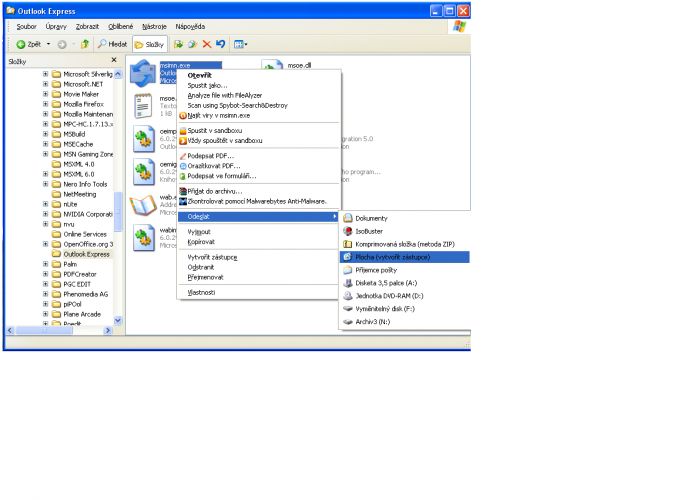Open the Nápověda menu
The width and height of the screenshot is (687, 500).
[x=190, y=27]
